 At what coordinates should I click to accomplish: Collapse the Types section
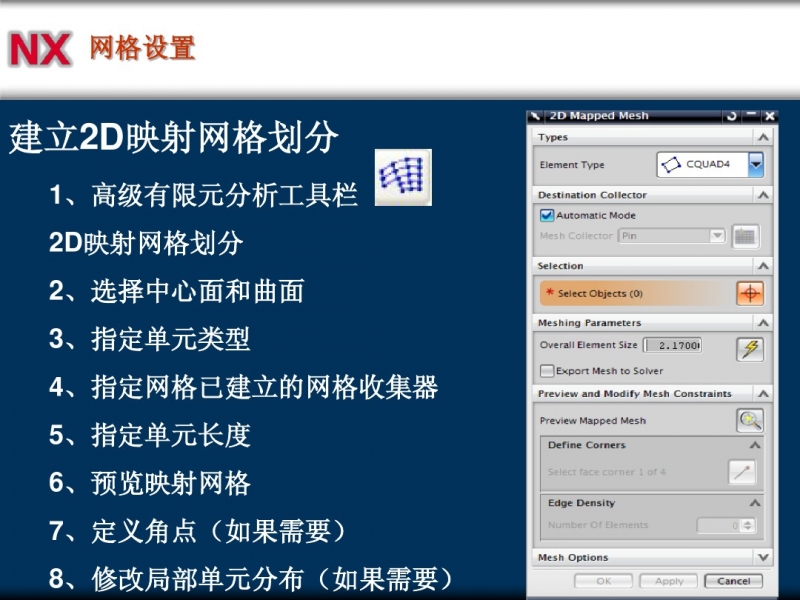763,137
